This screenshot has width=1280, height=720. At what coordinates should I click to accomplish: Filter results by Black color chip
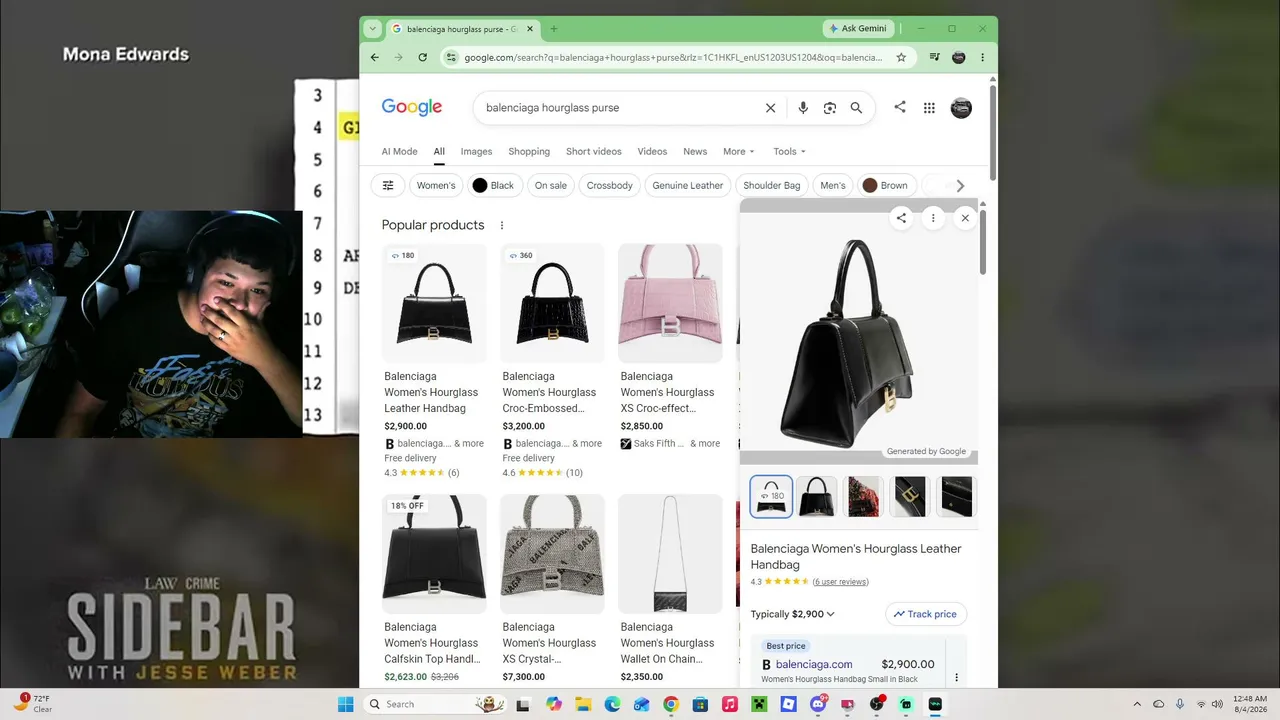tap(493, 185)
